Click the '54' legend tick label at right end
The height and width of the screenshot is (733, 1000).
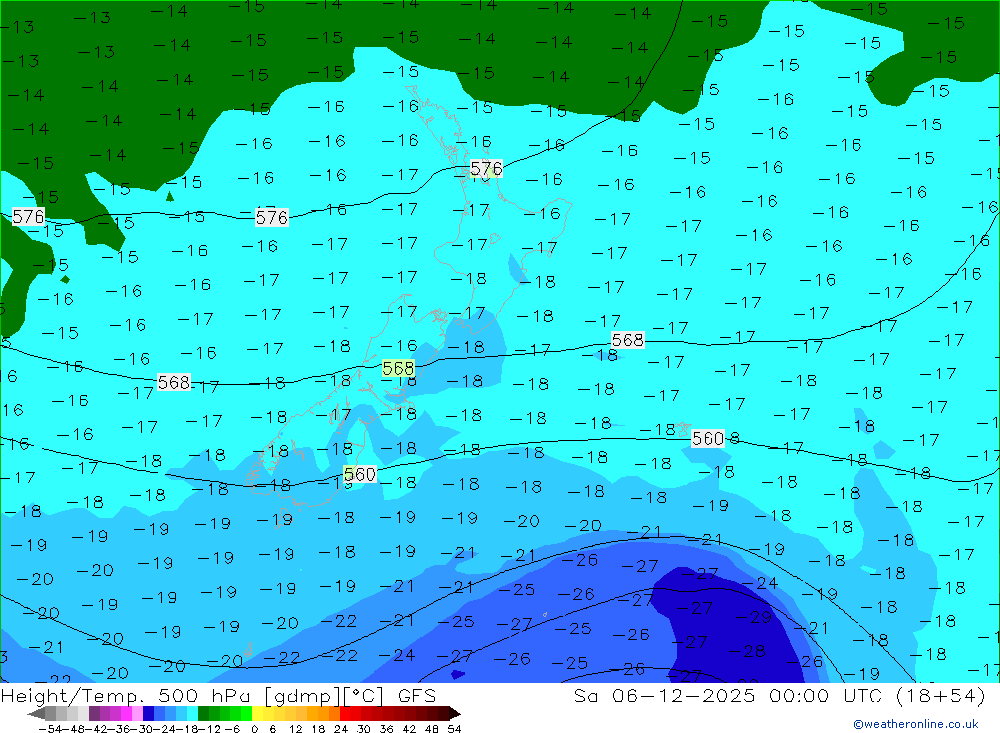454,729
